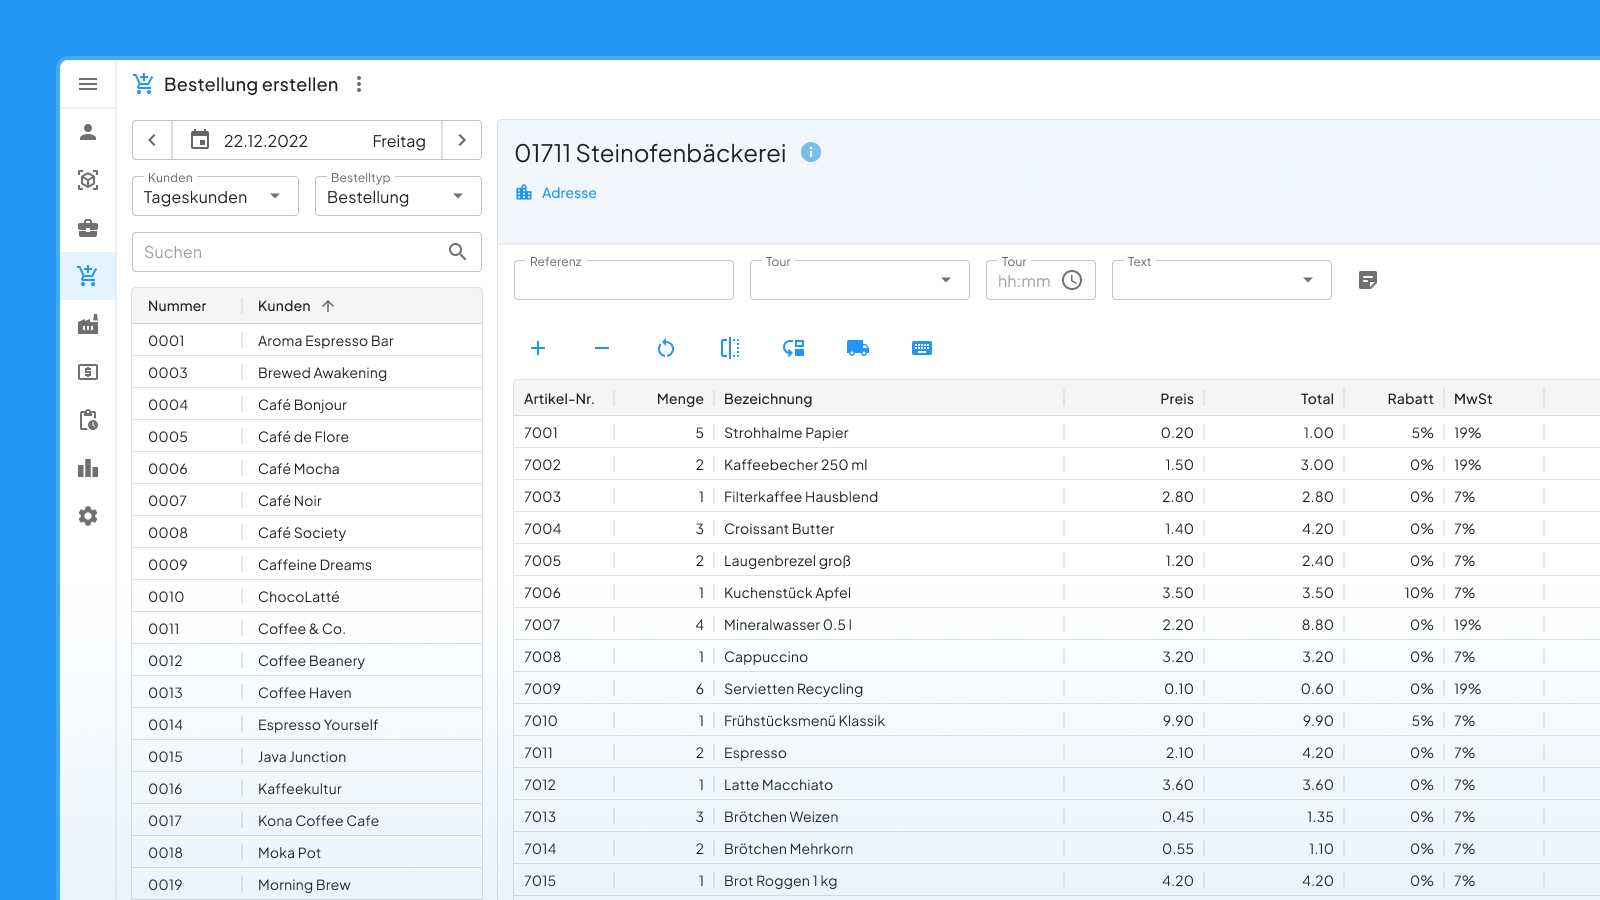This screenshot has height=900, width=1600.
Task: Select customer Kona Coffee Cafe
Action: [307, 821]
